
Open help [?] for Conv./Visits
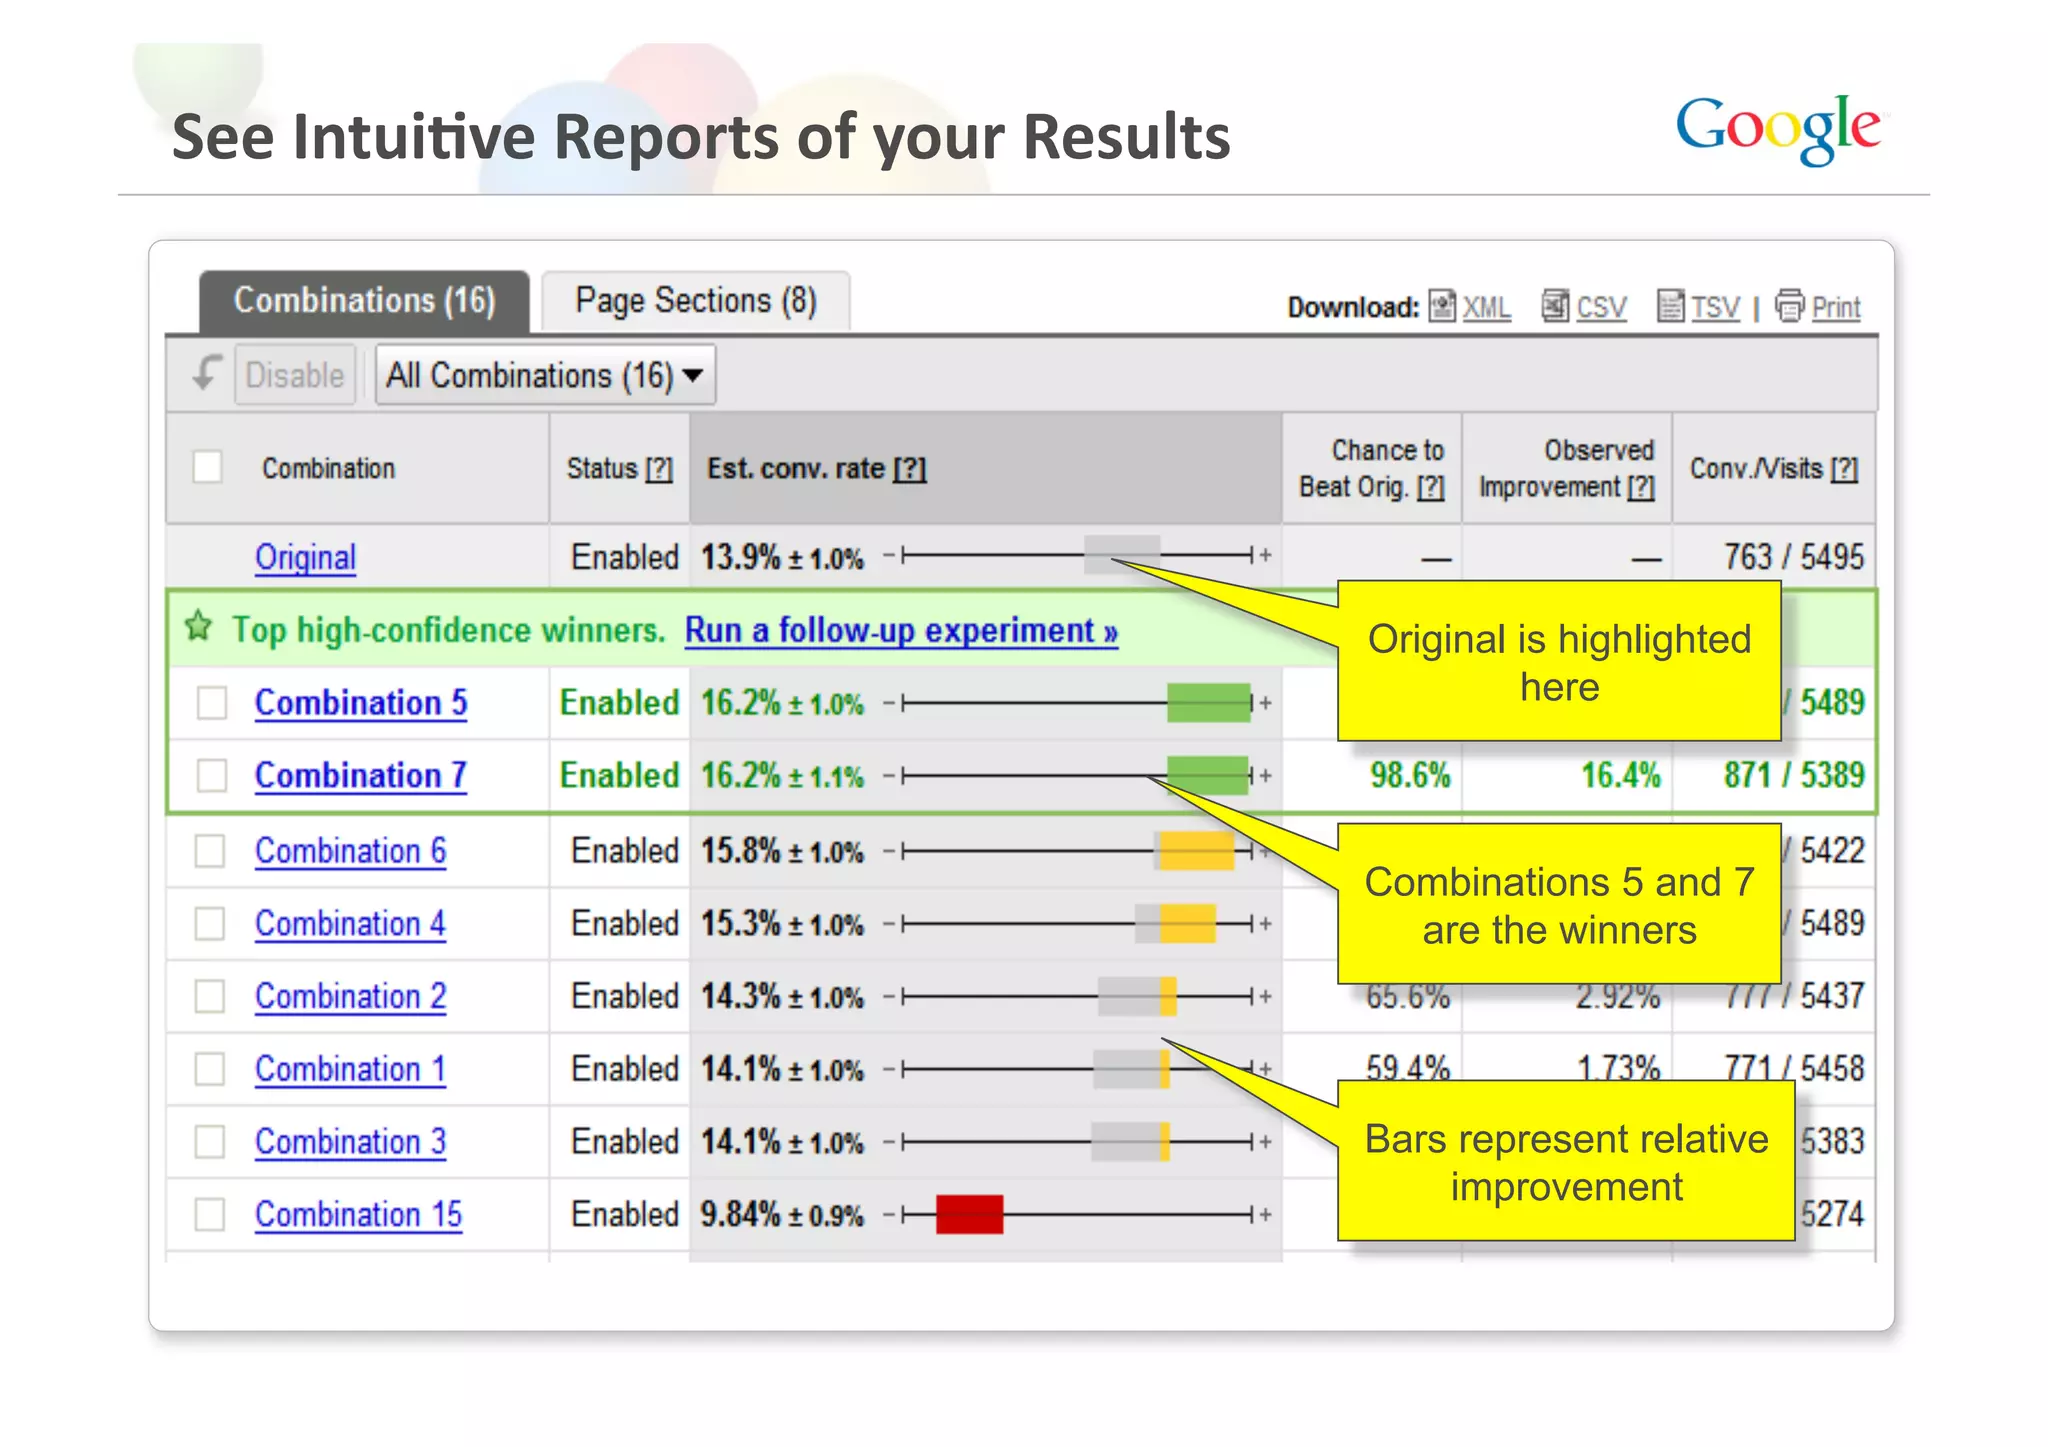pos(1844,468)
